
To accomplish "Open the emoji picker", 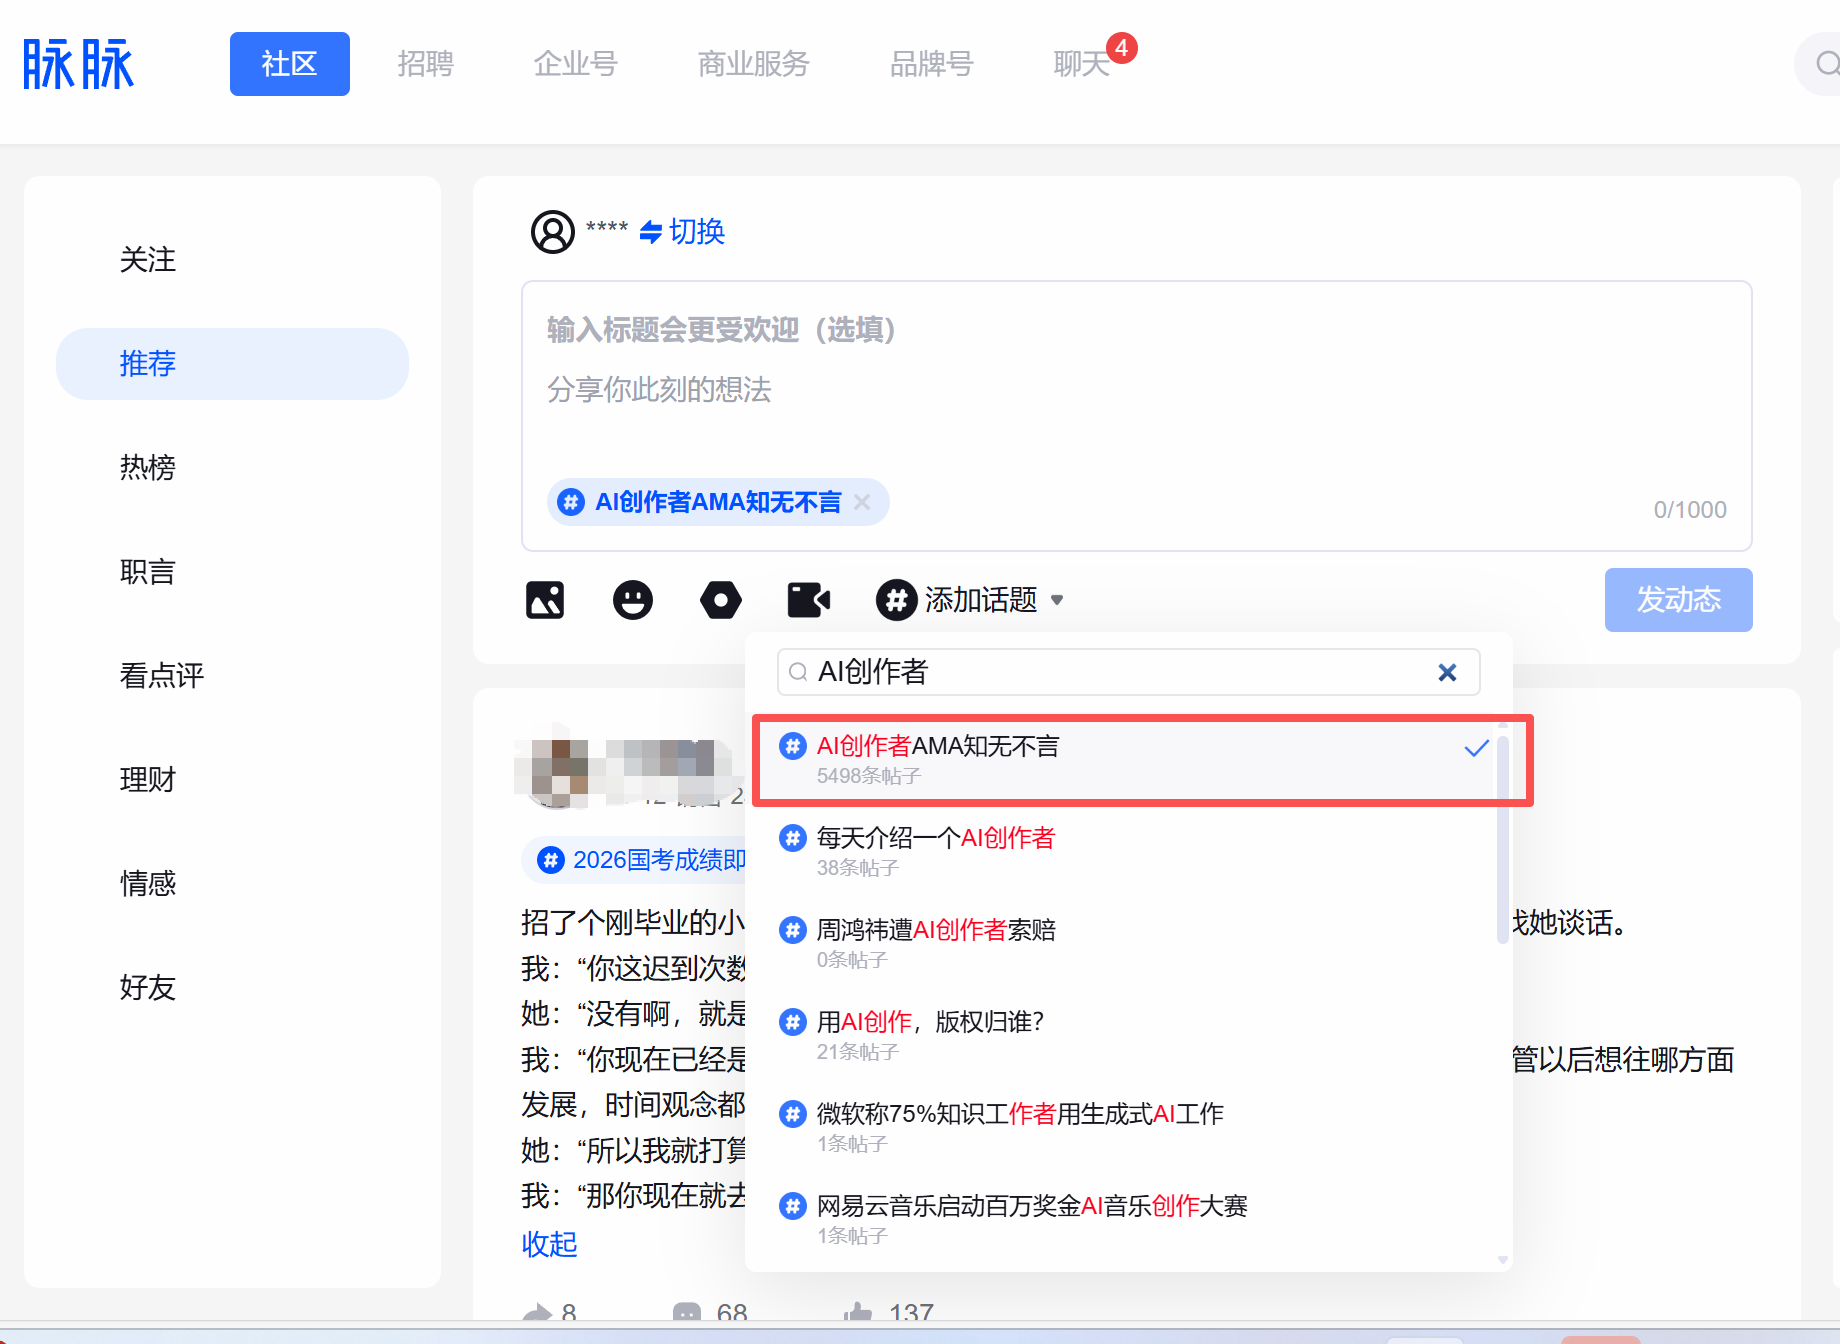I will (633, 600).
